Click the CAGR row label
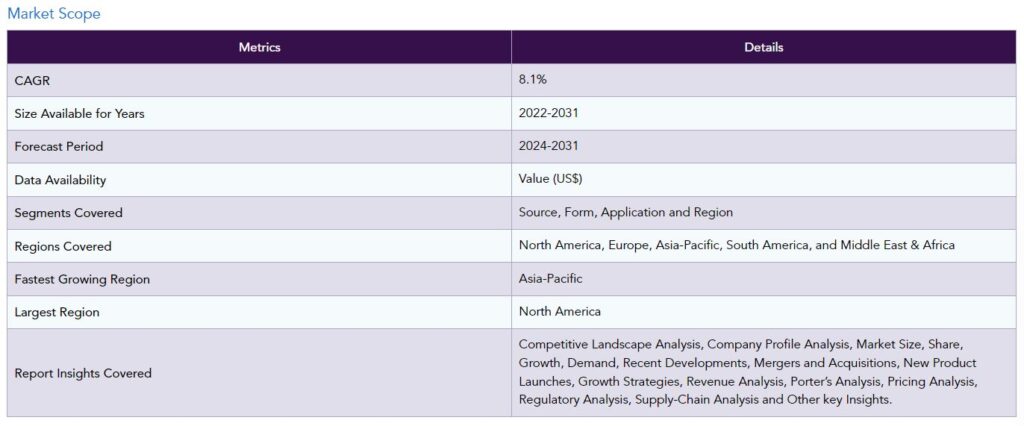 [x=32, y=80]
